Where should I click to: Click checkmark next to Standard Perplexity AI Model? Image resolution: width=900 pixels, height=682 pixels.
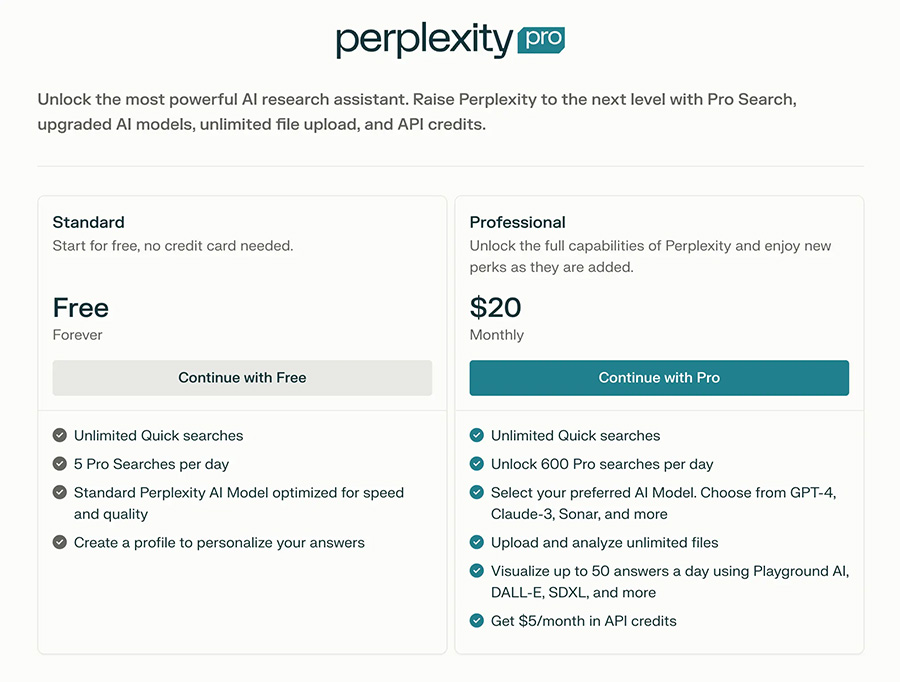60,493
